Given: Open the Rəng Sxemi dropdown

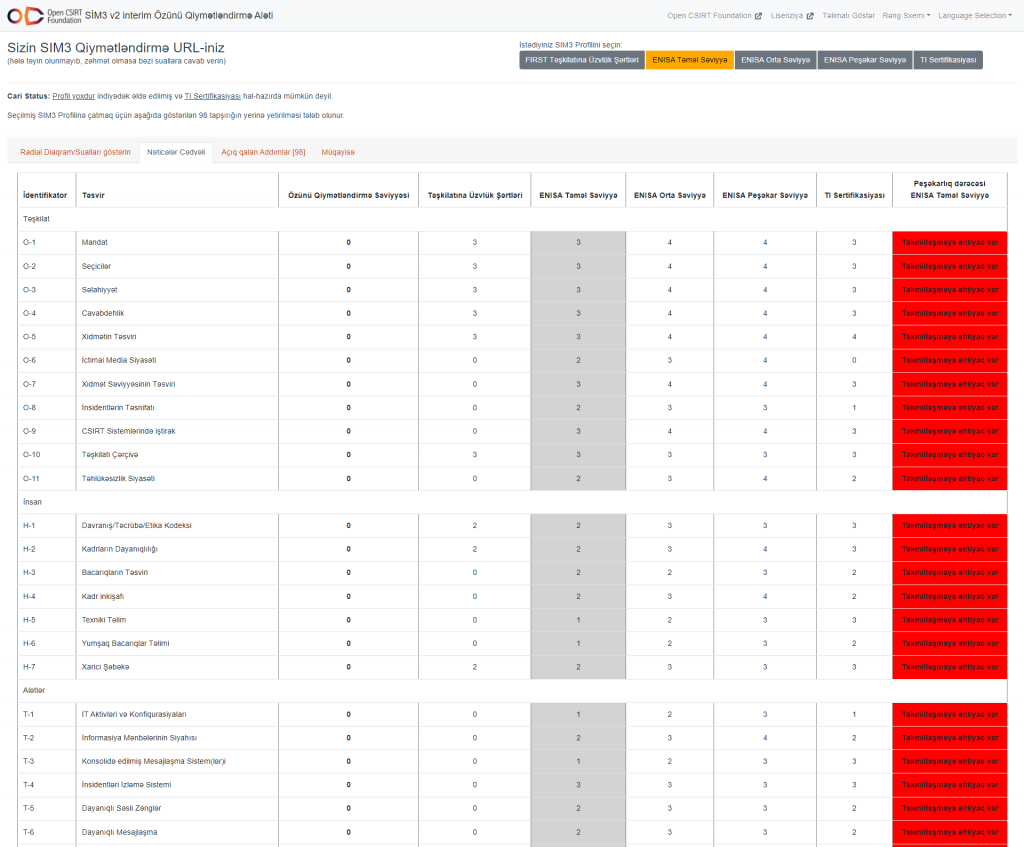Looking at the screenshot, I should [x=905, y=16].
